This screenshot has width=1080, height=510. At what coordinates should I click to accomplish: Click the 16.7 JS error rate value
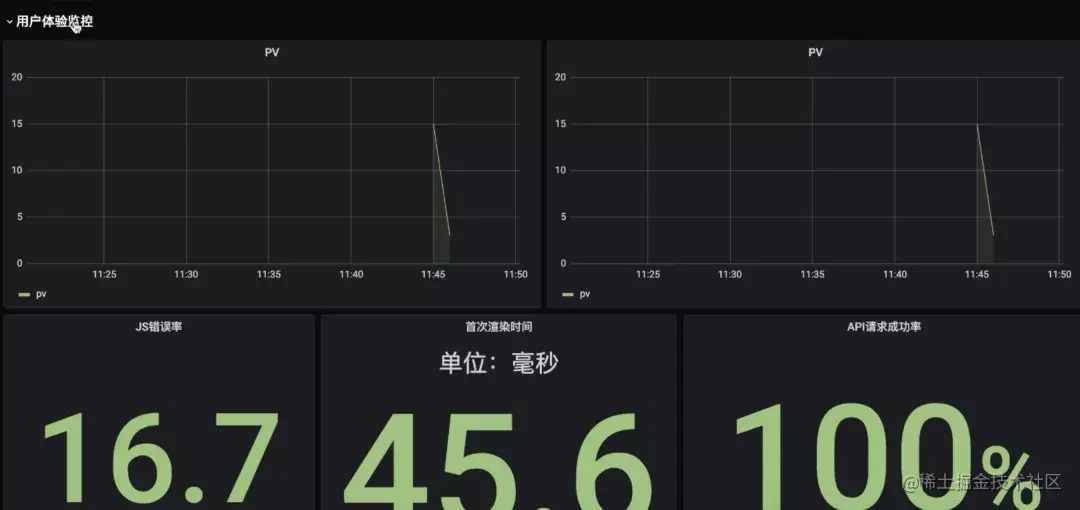tap(161, 458)
